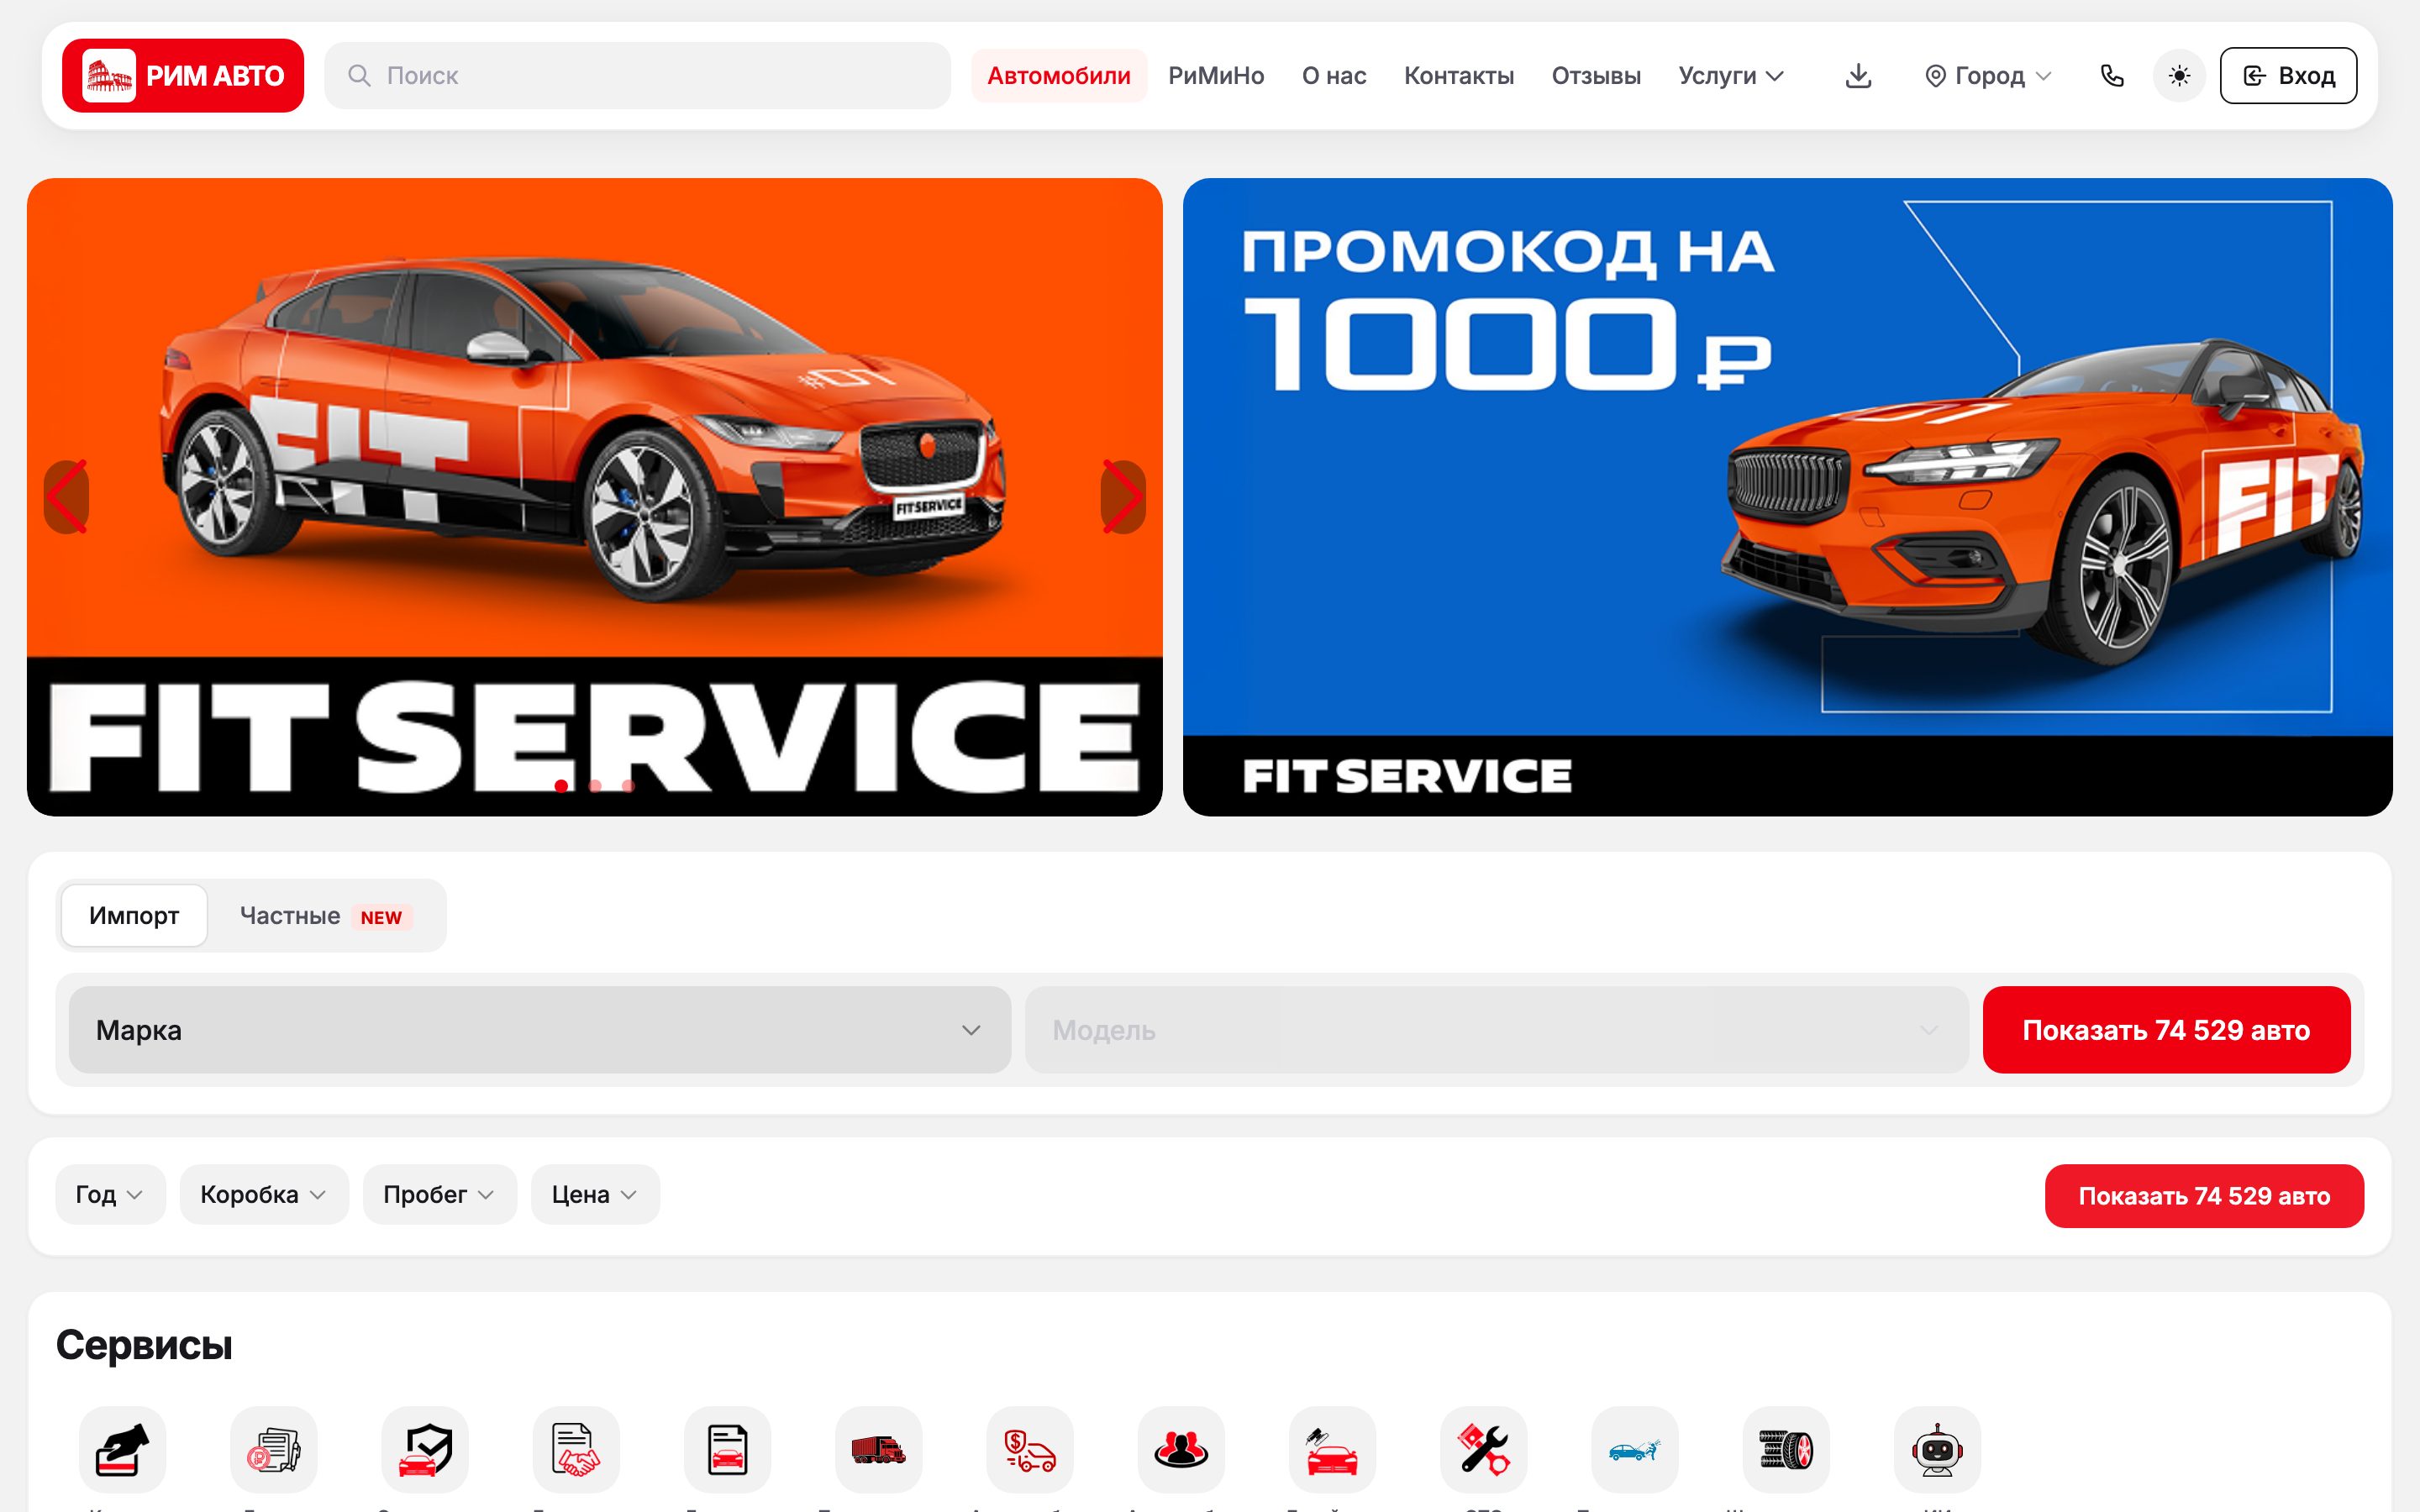2420x1512 pixels.
Task: Open the car detailing polish service icon
Action: coord(1332,1450)
